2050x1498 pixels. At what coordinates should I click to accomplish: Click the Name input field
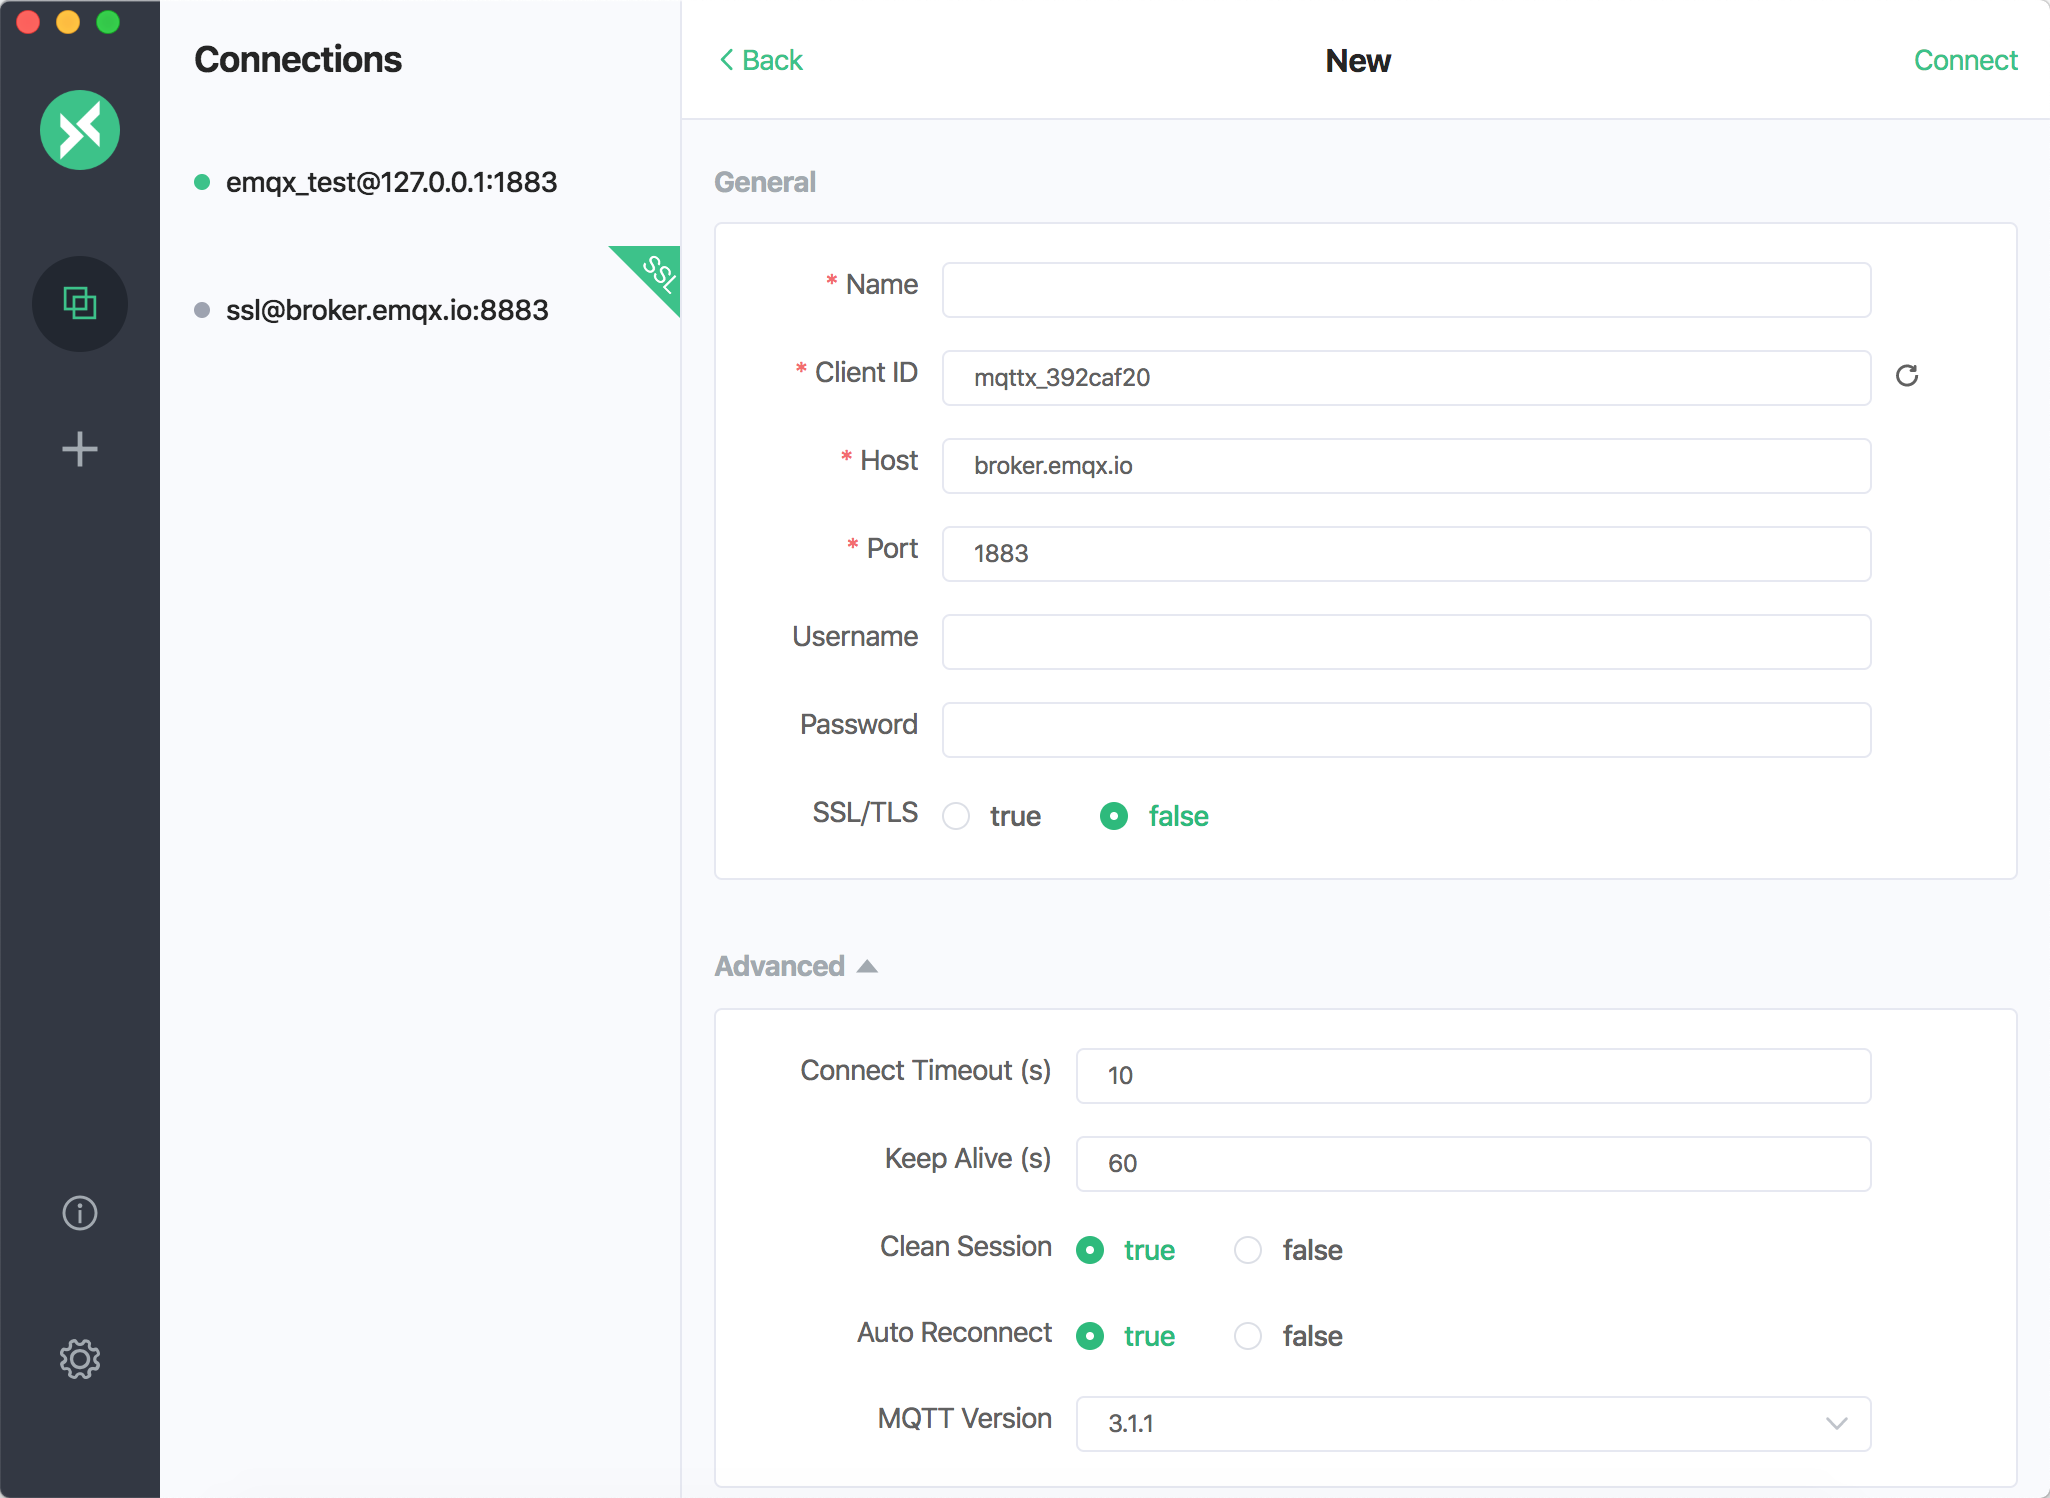tap(1405, 290)
